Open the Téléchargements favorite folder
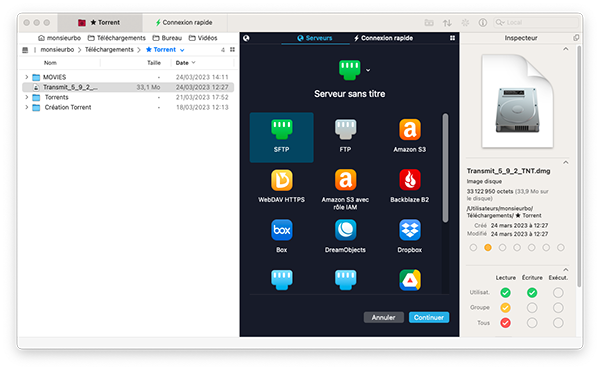This screenshot has height=370, width=600. pyautogui.click(x=117, y=38)
